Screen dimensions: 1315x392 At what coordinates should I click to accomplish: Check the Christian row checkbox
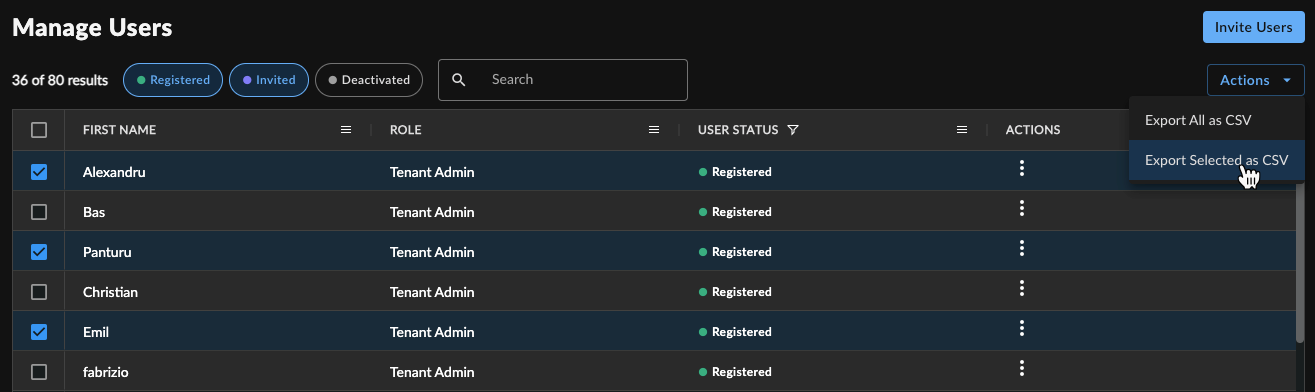point(39,292)
